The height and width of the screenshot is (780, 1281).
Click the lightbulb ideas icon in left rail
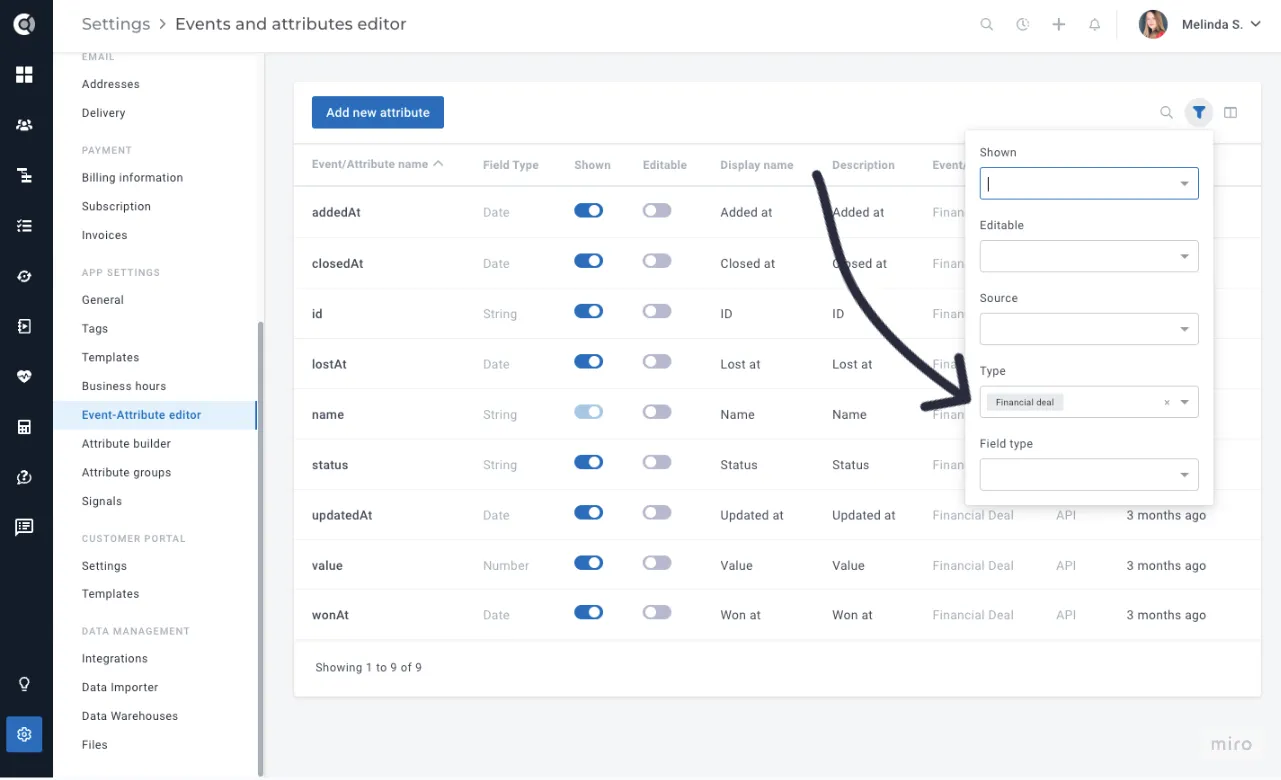24,684
